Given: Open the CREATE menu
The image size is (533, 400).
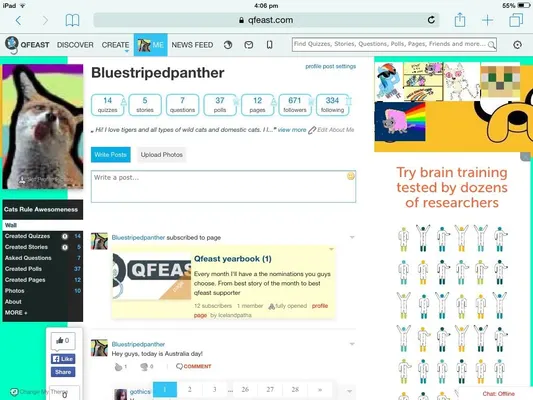Looking at the screenshot, I should point(115,45).
